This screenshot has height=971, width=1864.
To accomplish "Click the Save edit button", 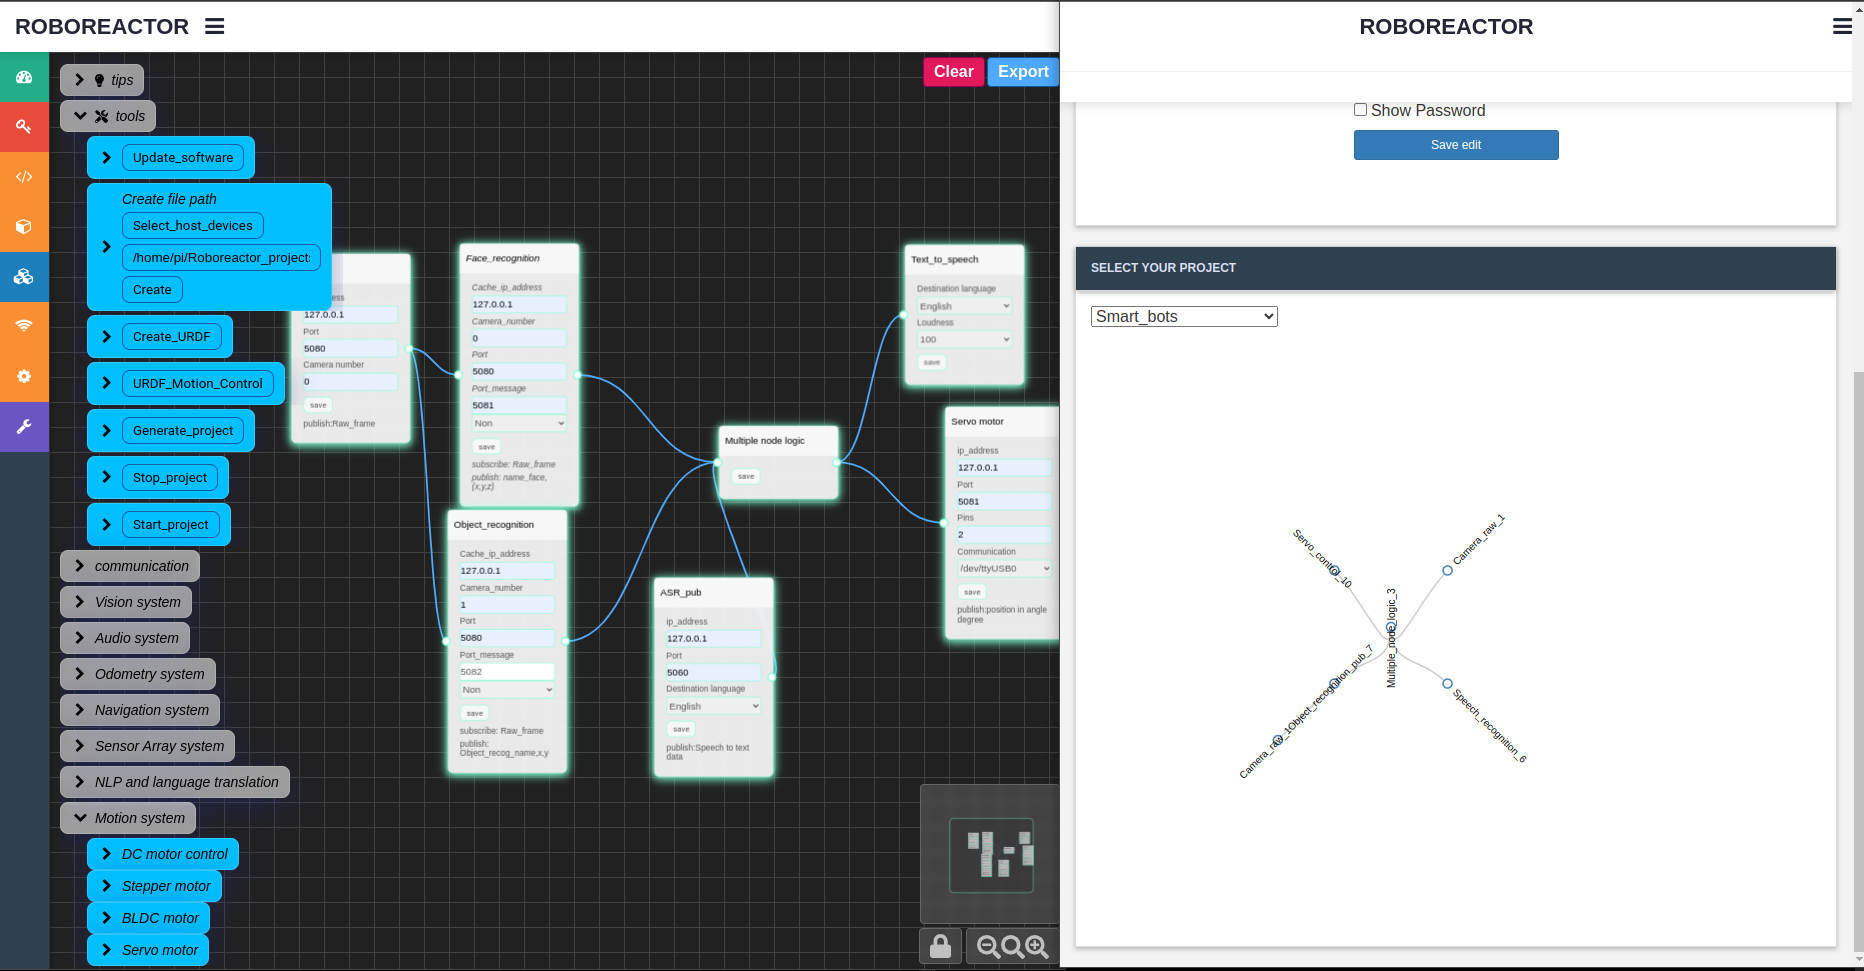I will tap(1456, 145).
